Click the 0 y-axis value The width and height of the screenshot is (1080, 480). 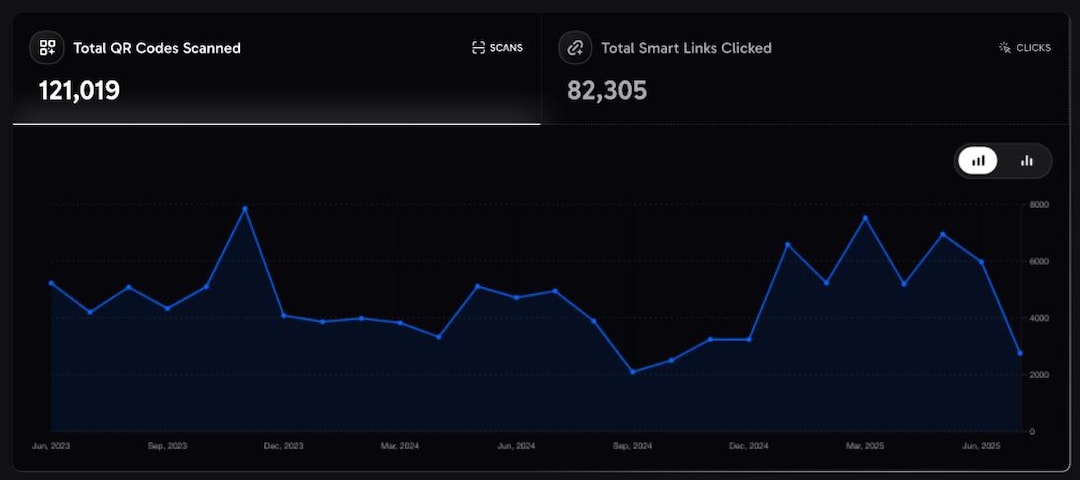1032,432
